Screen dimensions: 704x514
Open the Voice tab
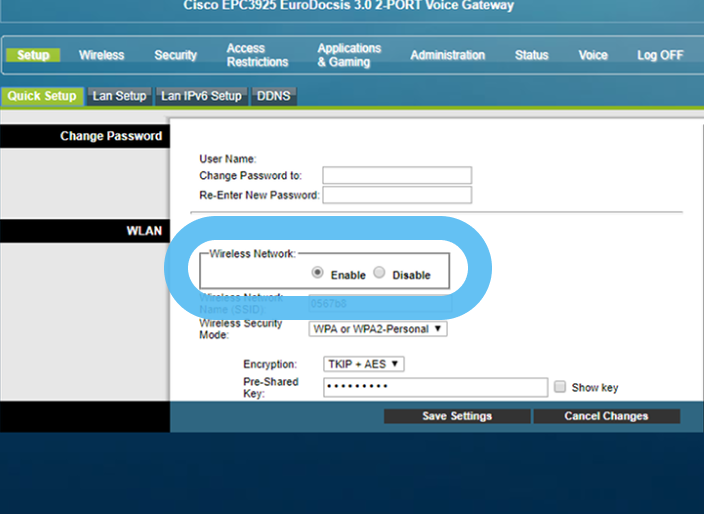(593, 55)
